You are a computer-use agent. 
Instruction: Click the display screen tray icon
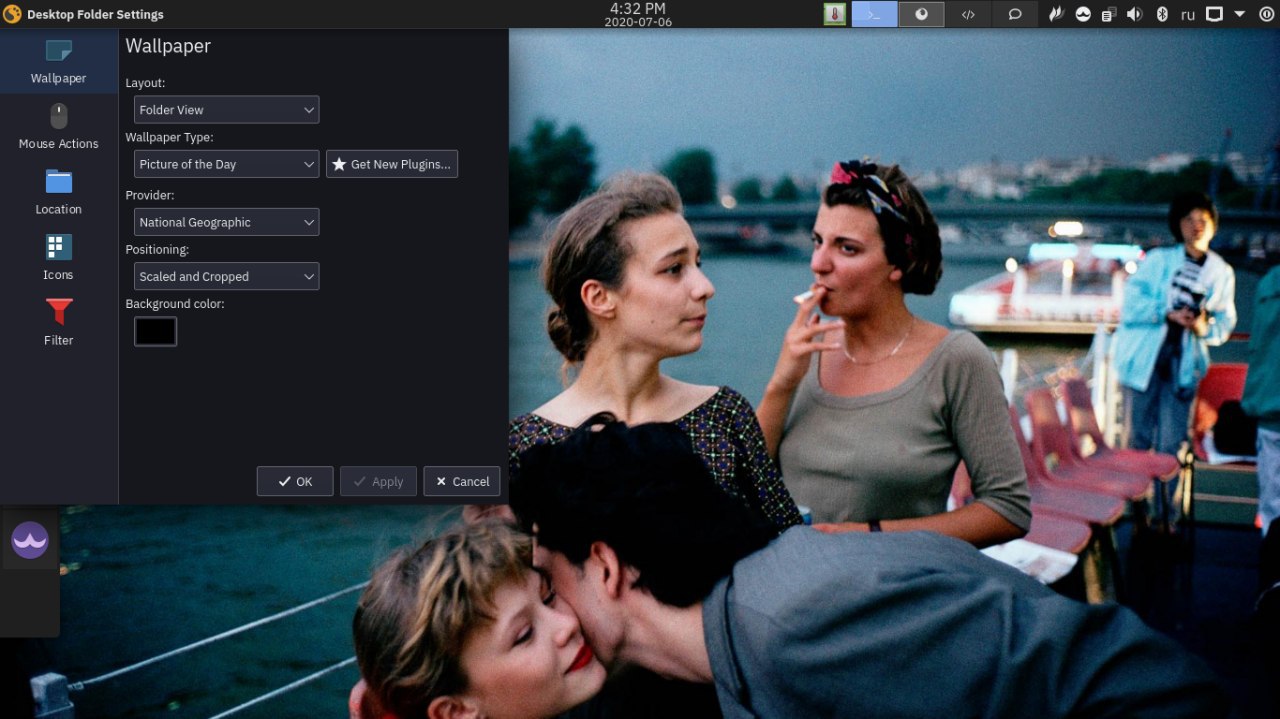coord(1214,14)
